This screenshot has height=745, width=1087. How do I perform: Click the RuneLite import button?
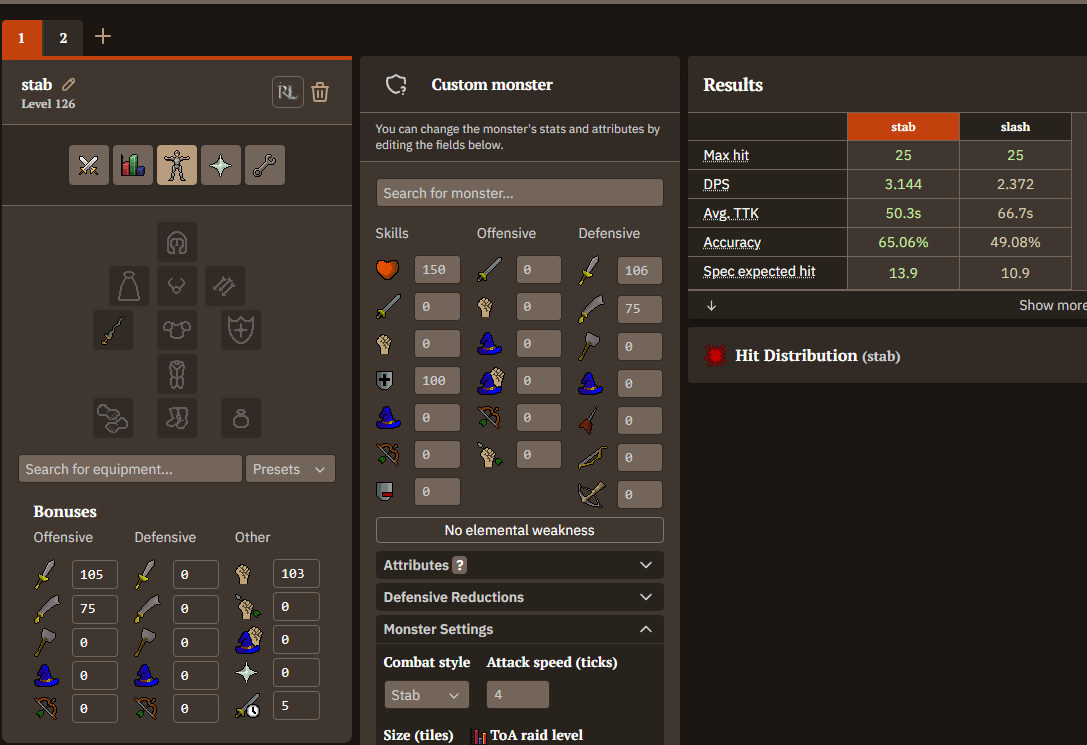[288, 92]
